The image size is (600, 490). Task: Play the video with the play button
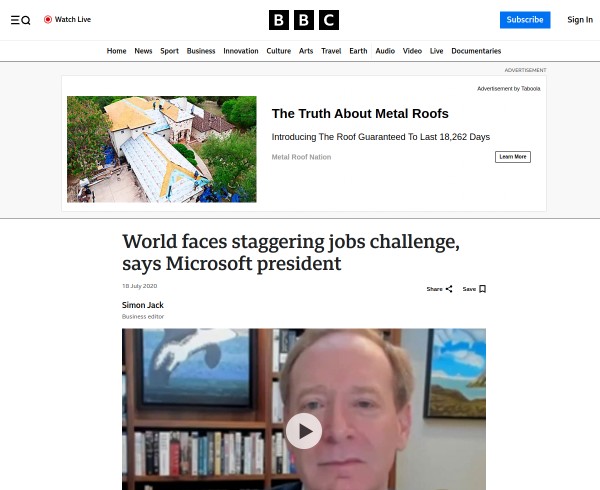(304, 431)
